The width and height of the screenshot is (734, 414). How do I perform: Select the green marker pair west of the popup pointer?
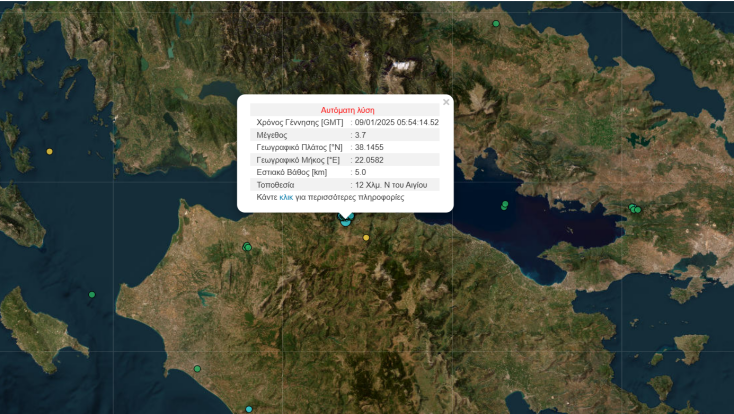point(247,247)
